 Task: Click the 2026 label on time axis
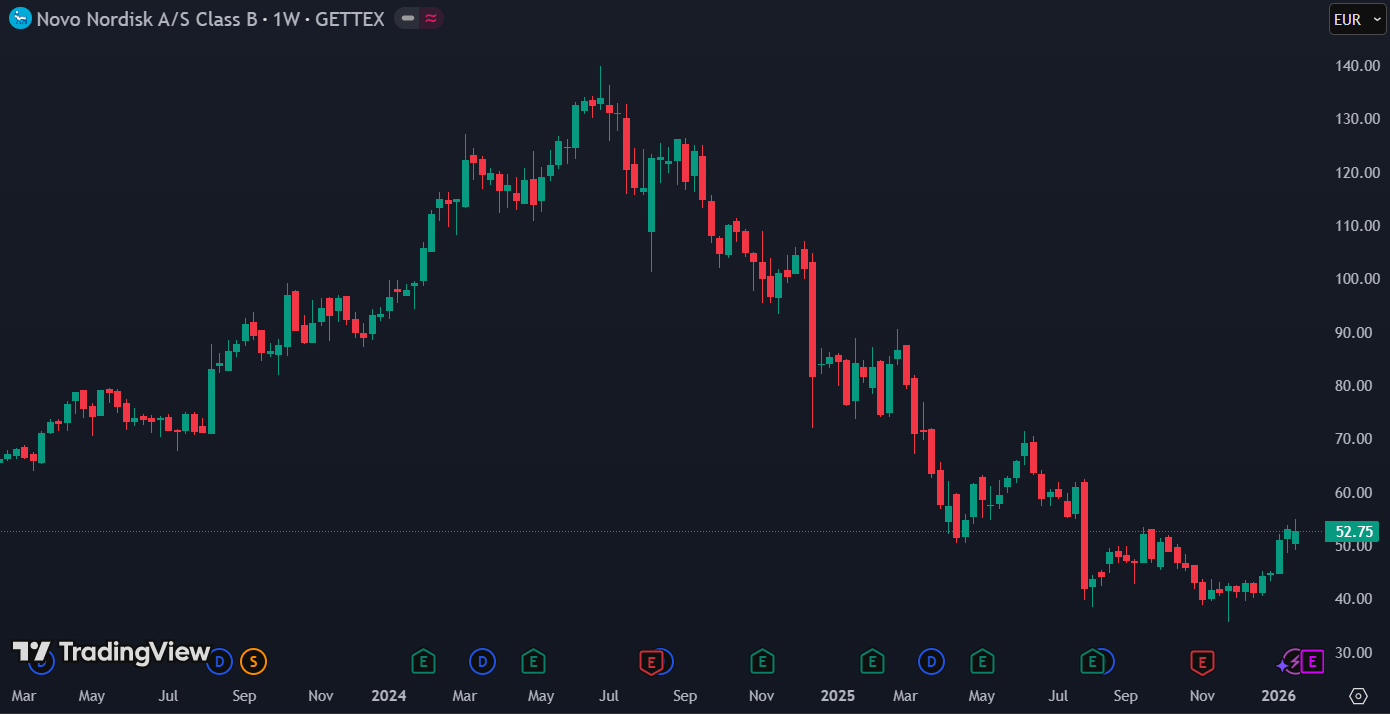(x=1278, y=696)
